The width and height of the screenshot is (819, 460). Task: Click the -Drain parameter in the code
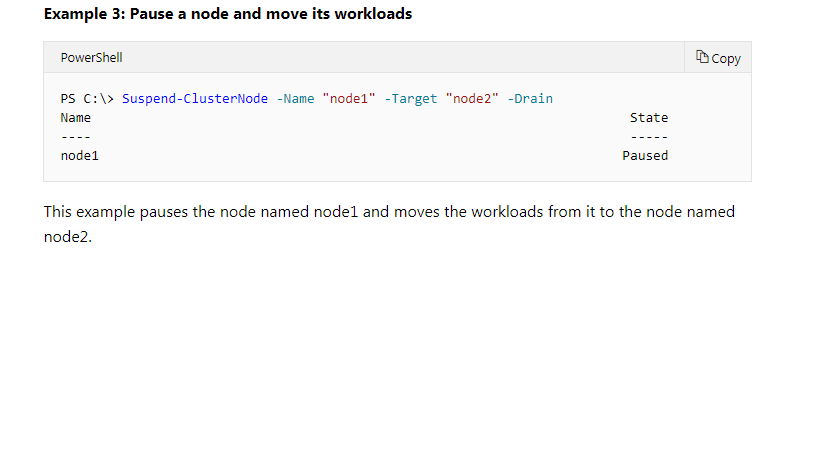point(530,99)
